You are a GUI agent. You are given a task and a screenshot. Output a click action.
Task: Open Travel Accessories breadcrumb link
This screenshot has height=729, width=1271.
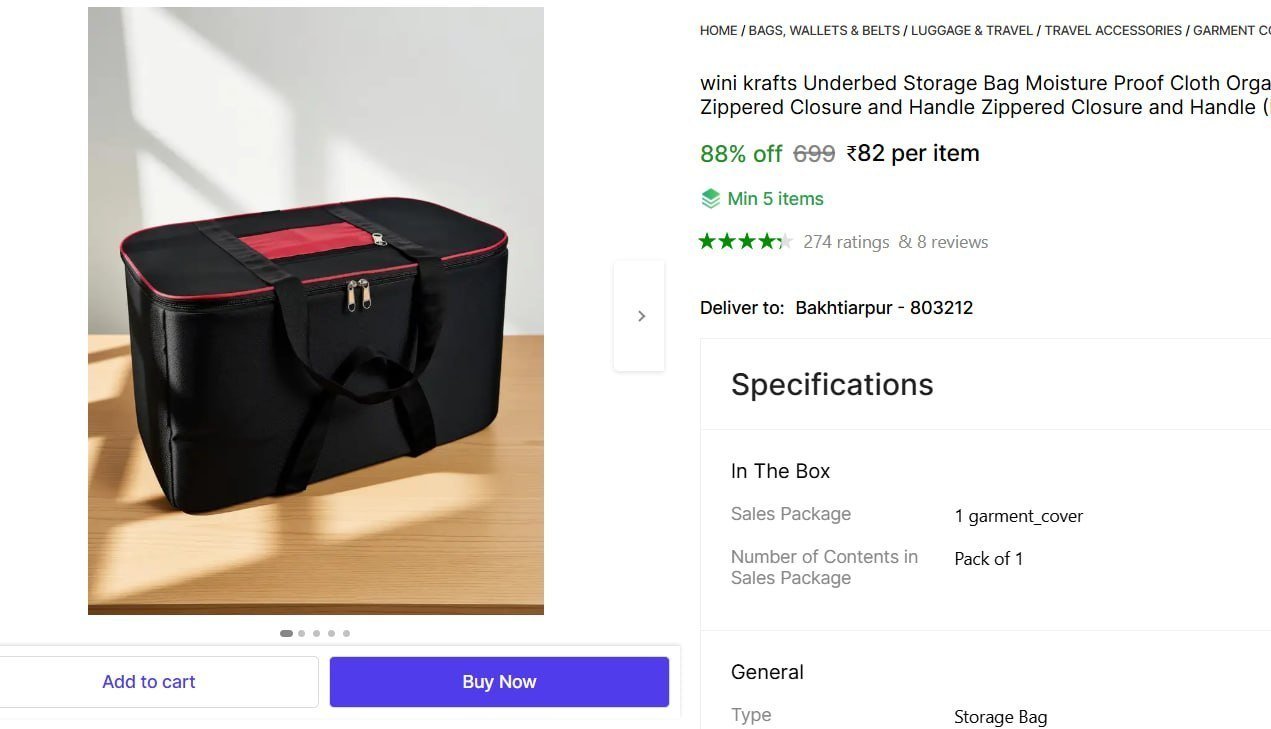[x=1113, y=31]
